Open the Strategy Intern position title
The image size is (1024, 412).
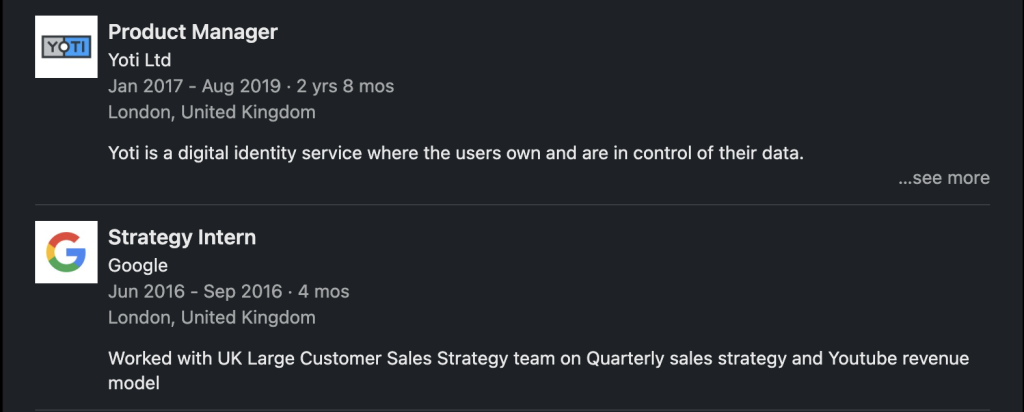(182, 237)
